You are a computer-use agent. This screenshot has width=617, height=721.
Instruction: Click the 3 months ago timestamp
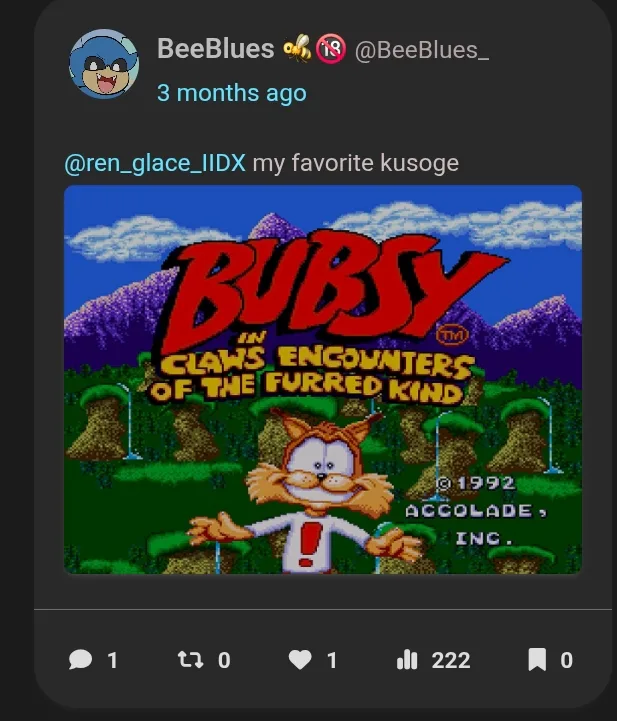pos(232,93)
